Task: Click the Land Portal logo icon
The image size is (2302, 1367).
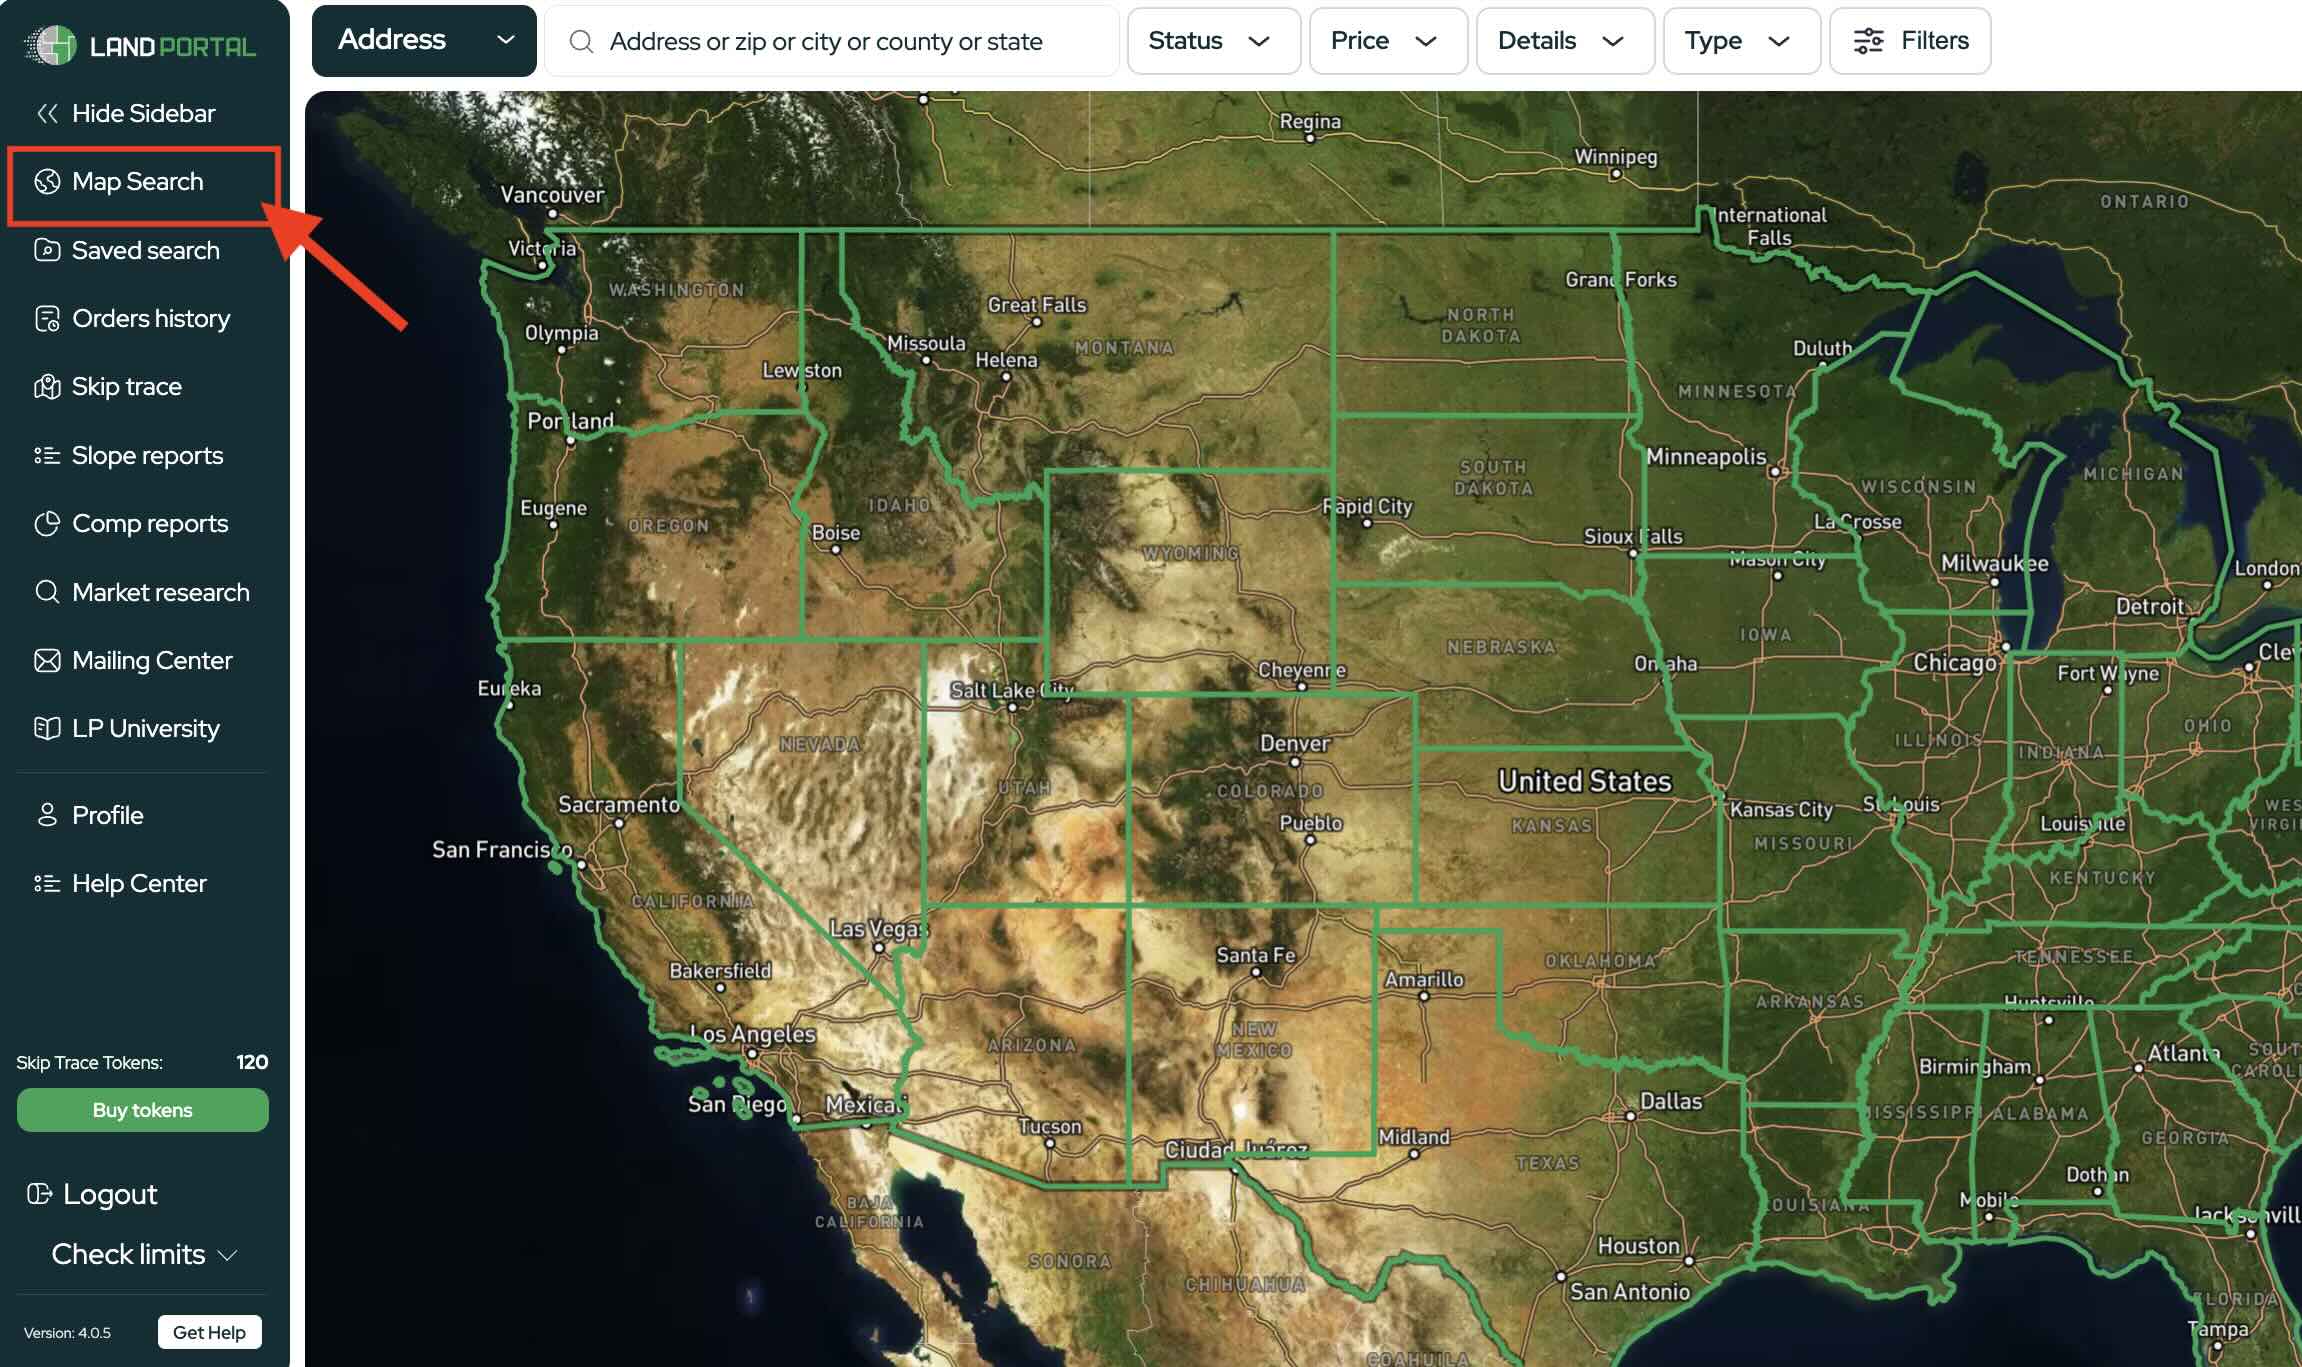Action: pyautogui.click(x=50, y=45)
